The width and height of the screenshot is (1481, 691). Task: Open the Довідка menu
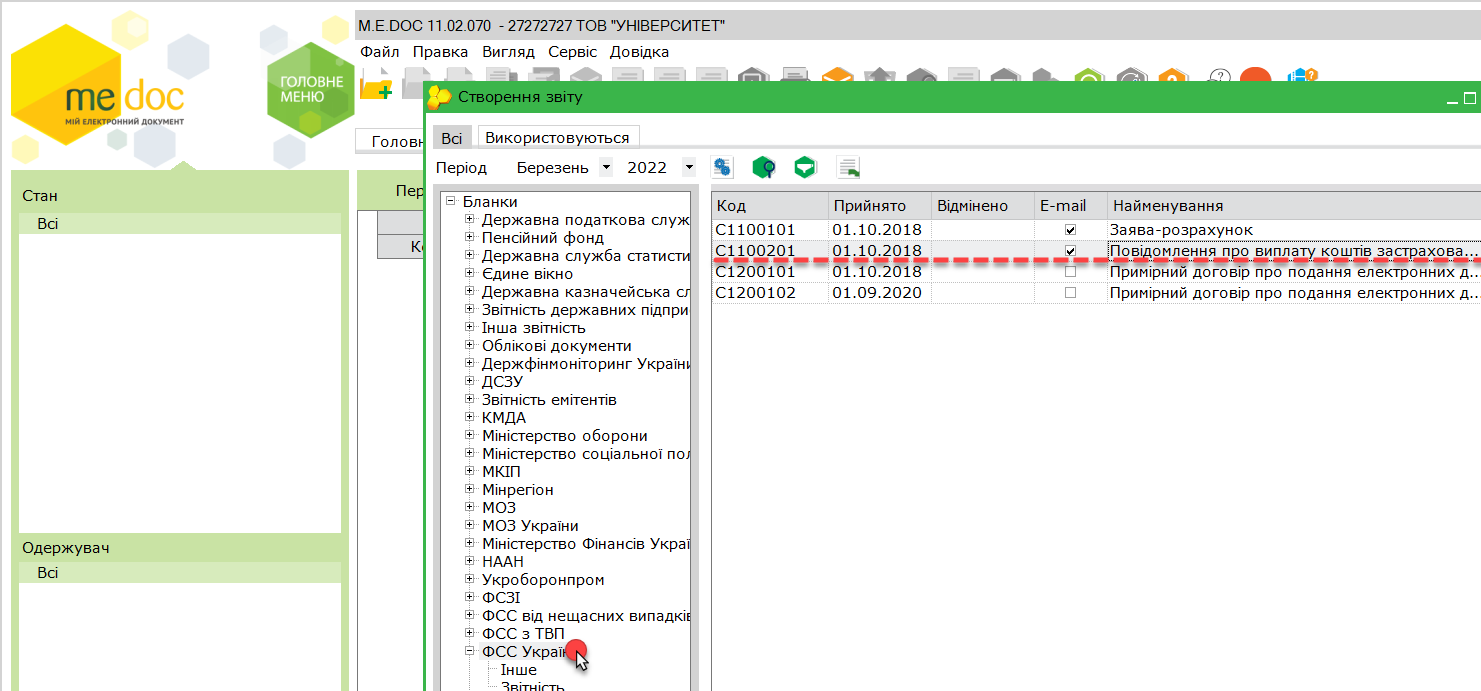(x=640, y=52)
